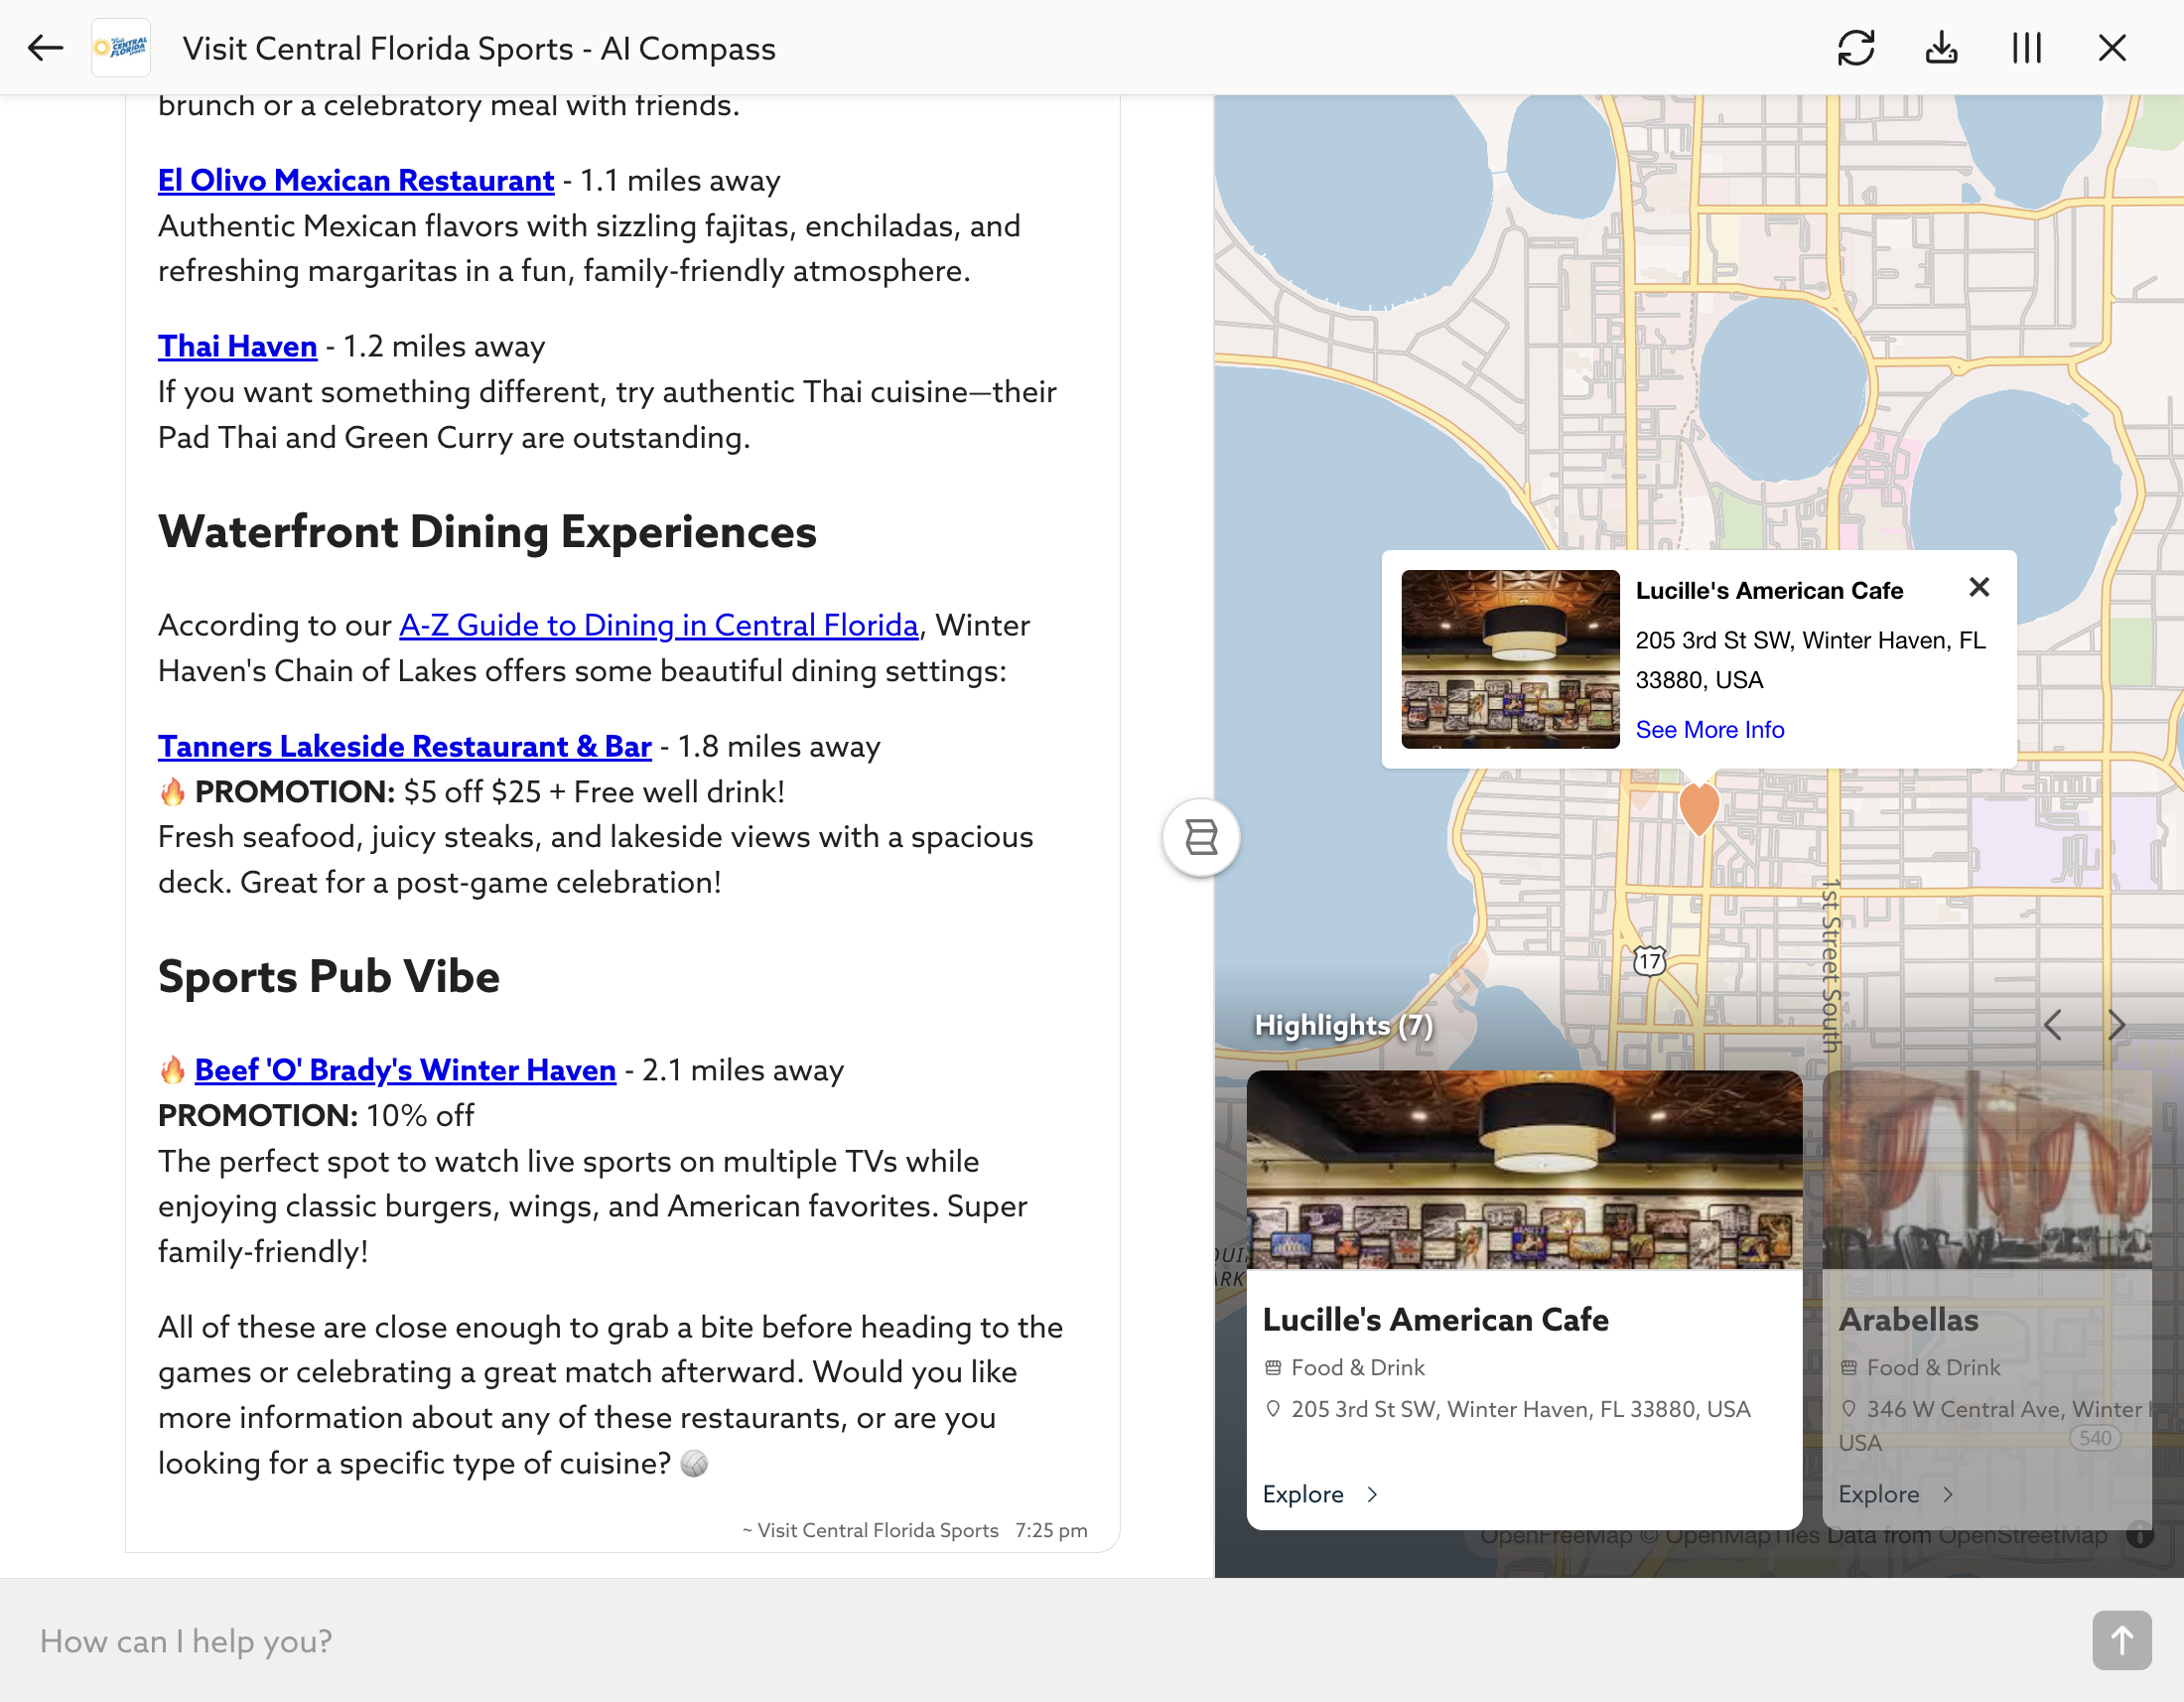
Task: Click the download icon in header
Action: point(1941,48)
